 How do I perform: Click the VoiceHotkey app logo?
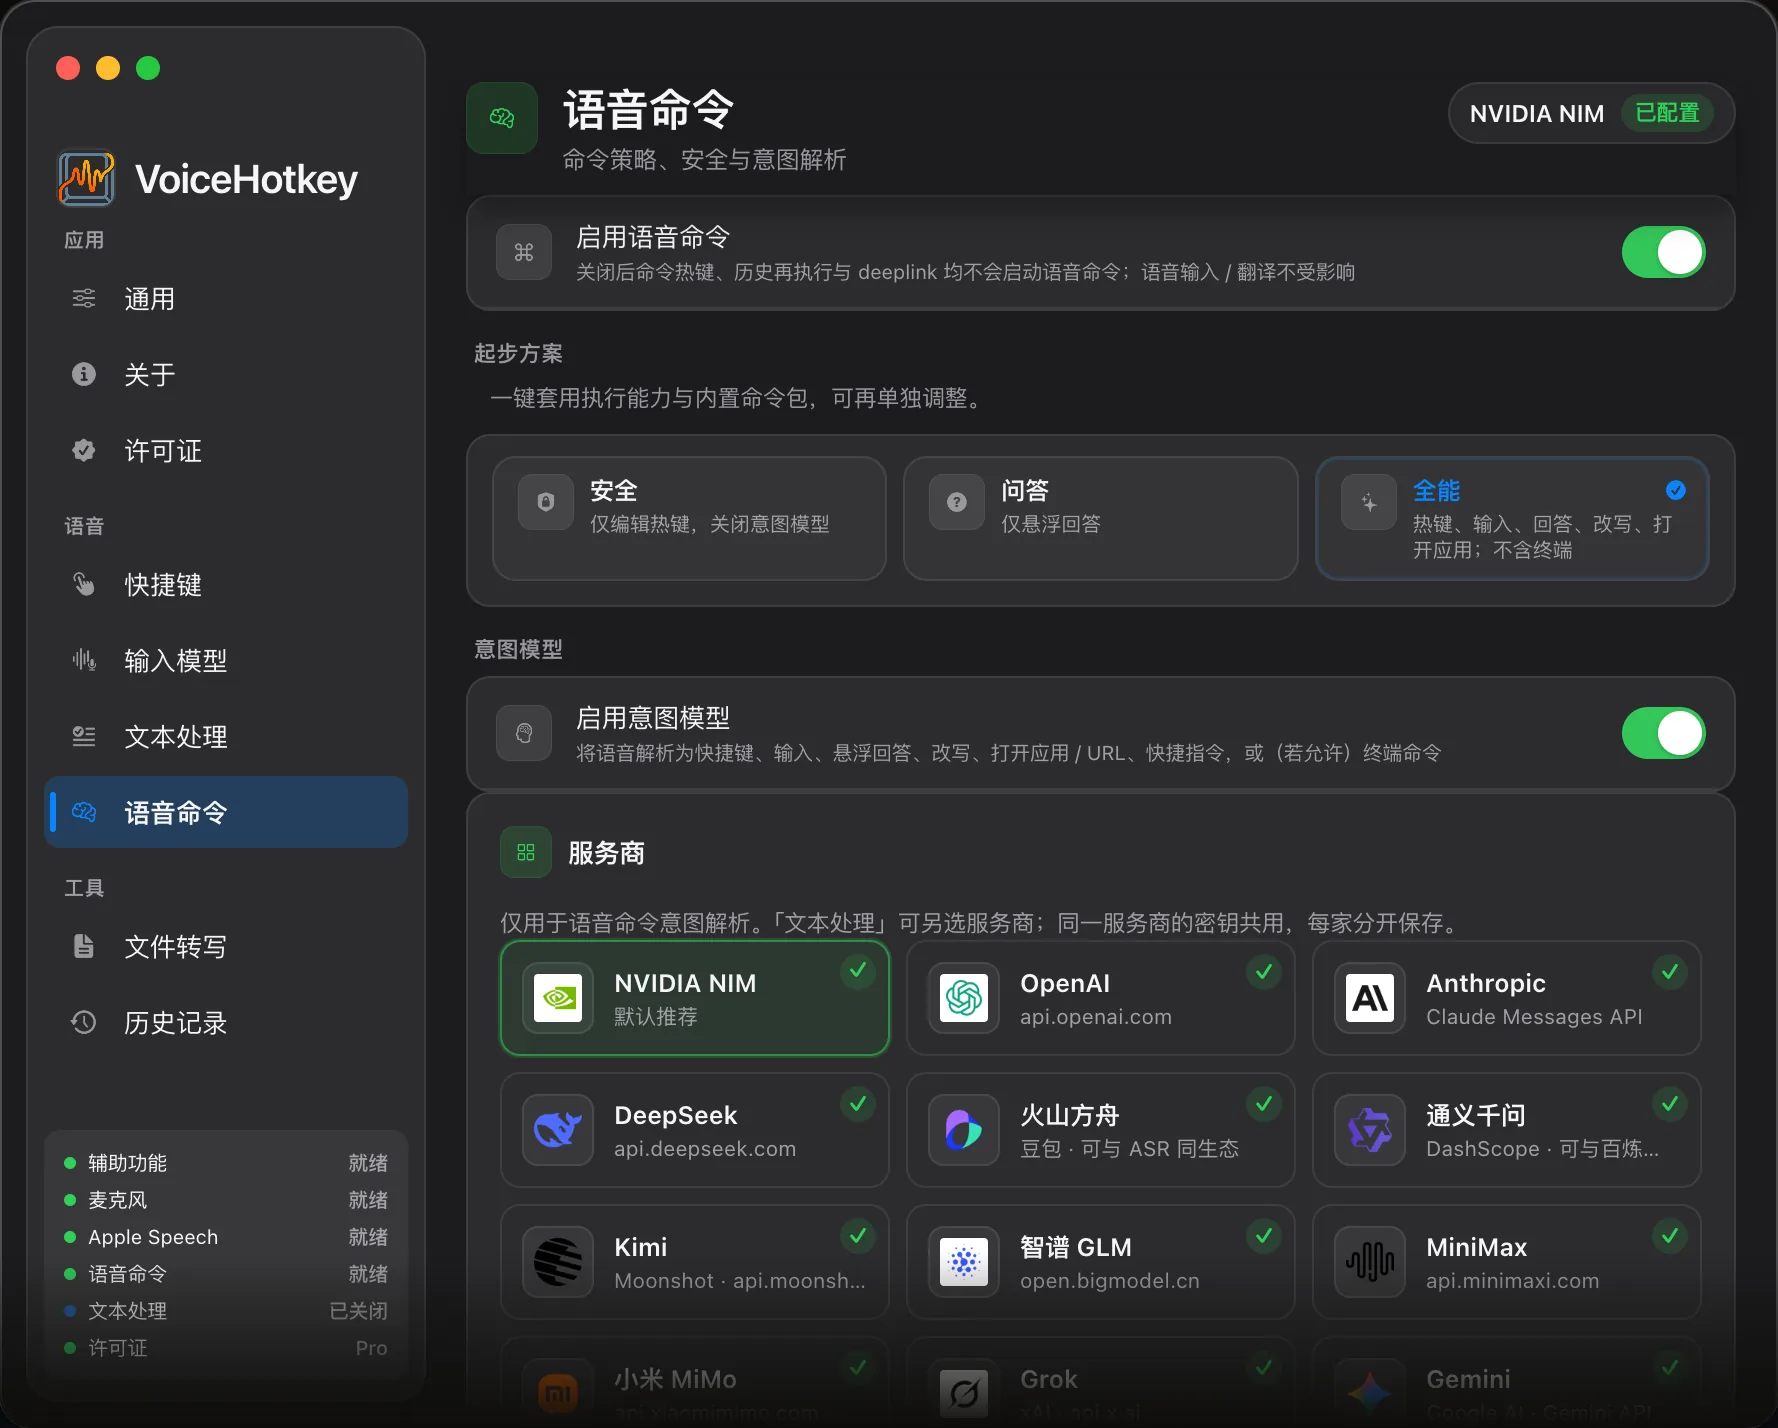pyautogui.click(x=86, y=179)
